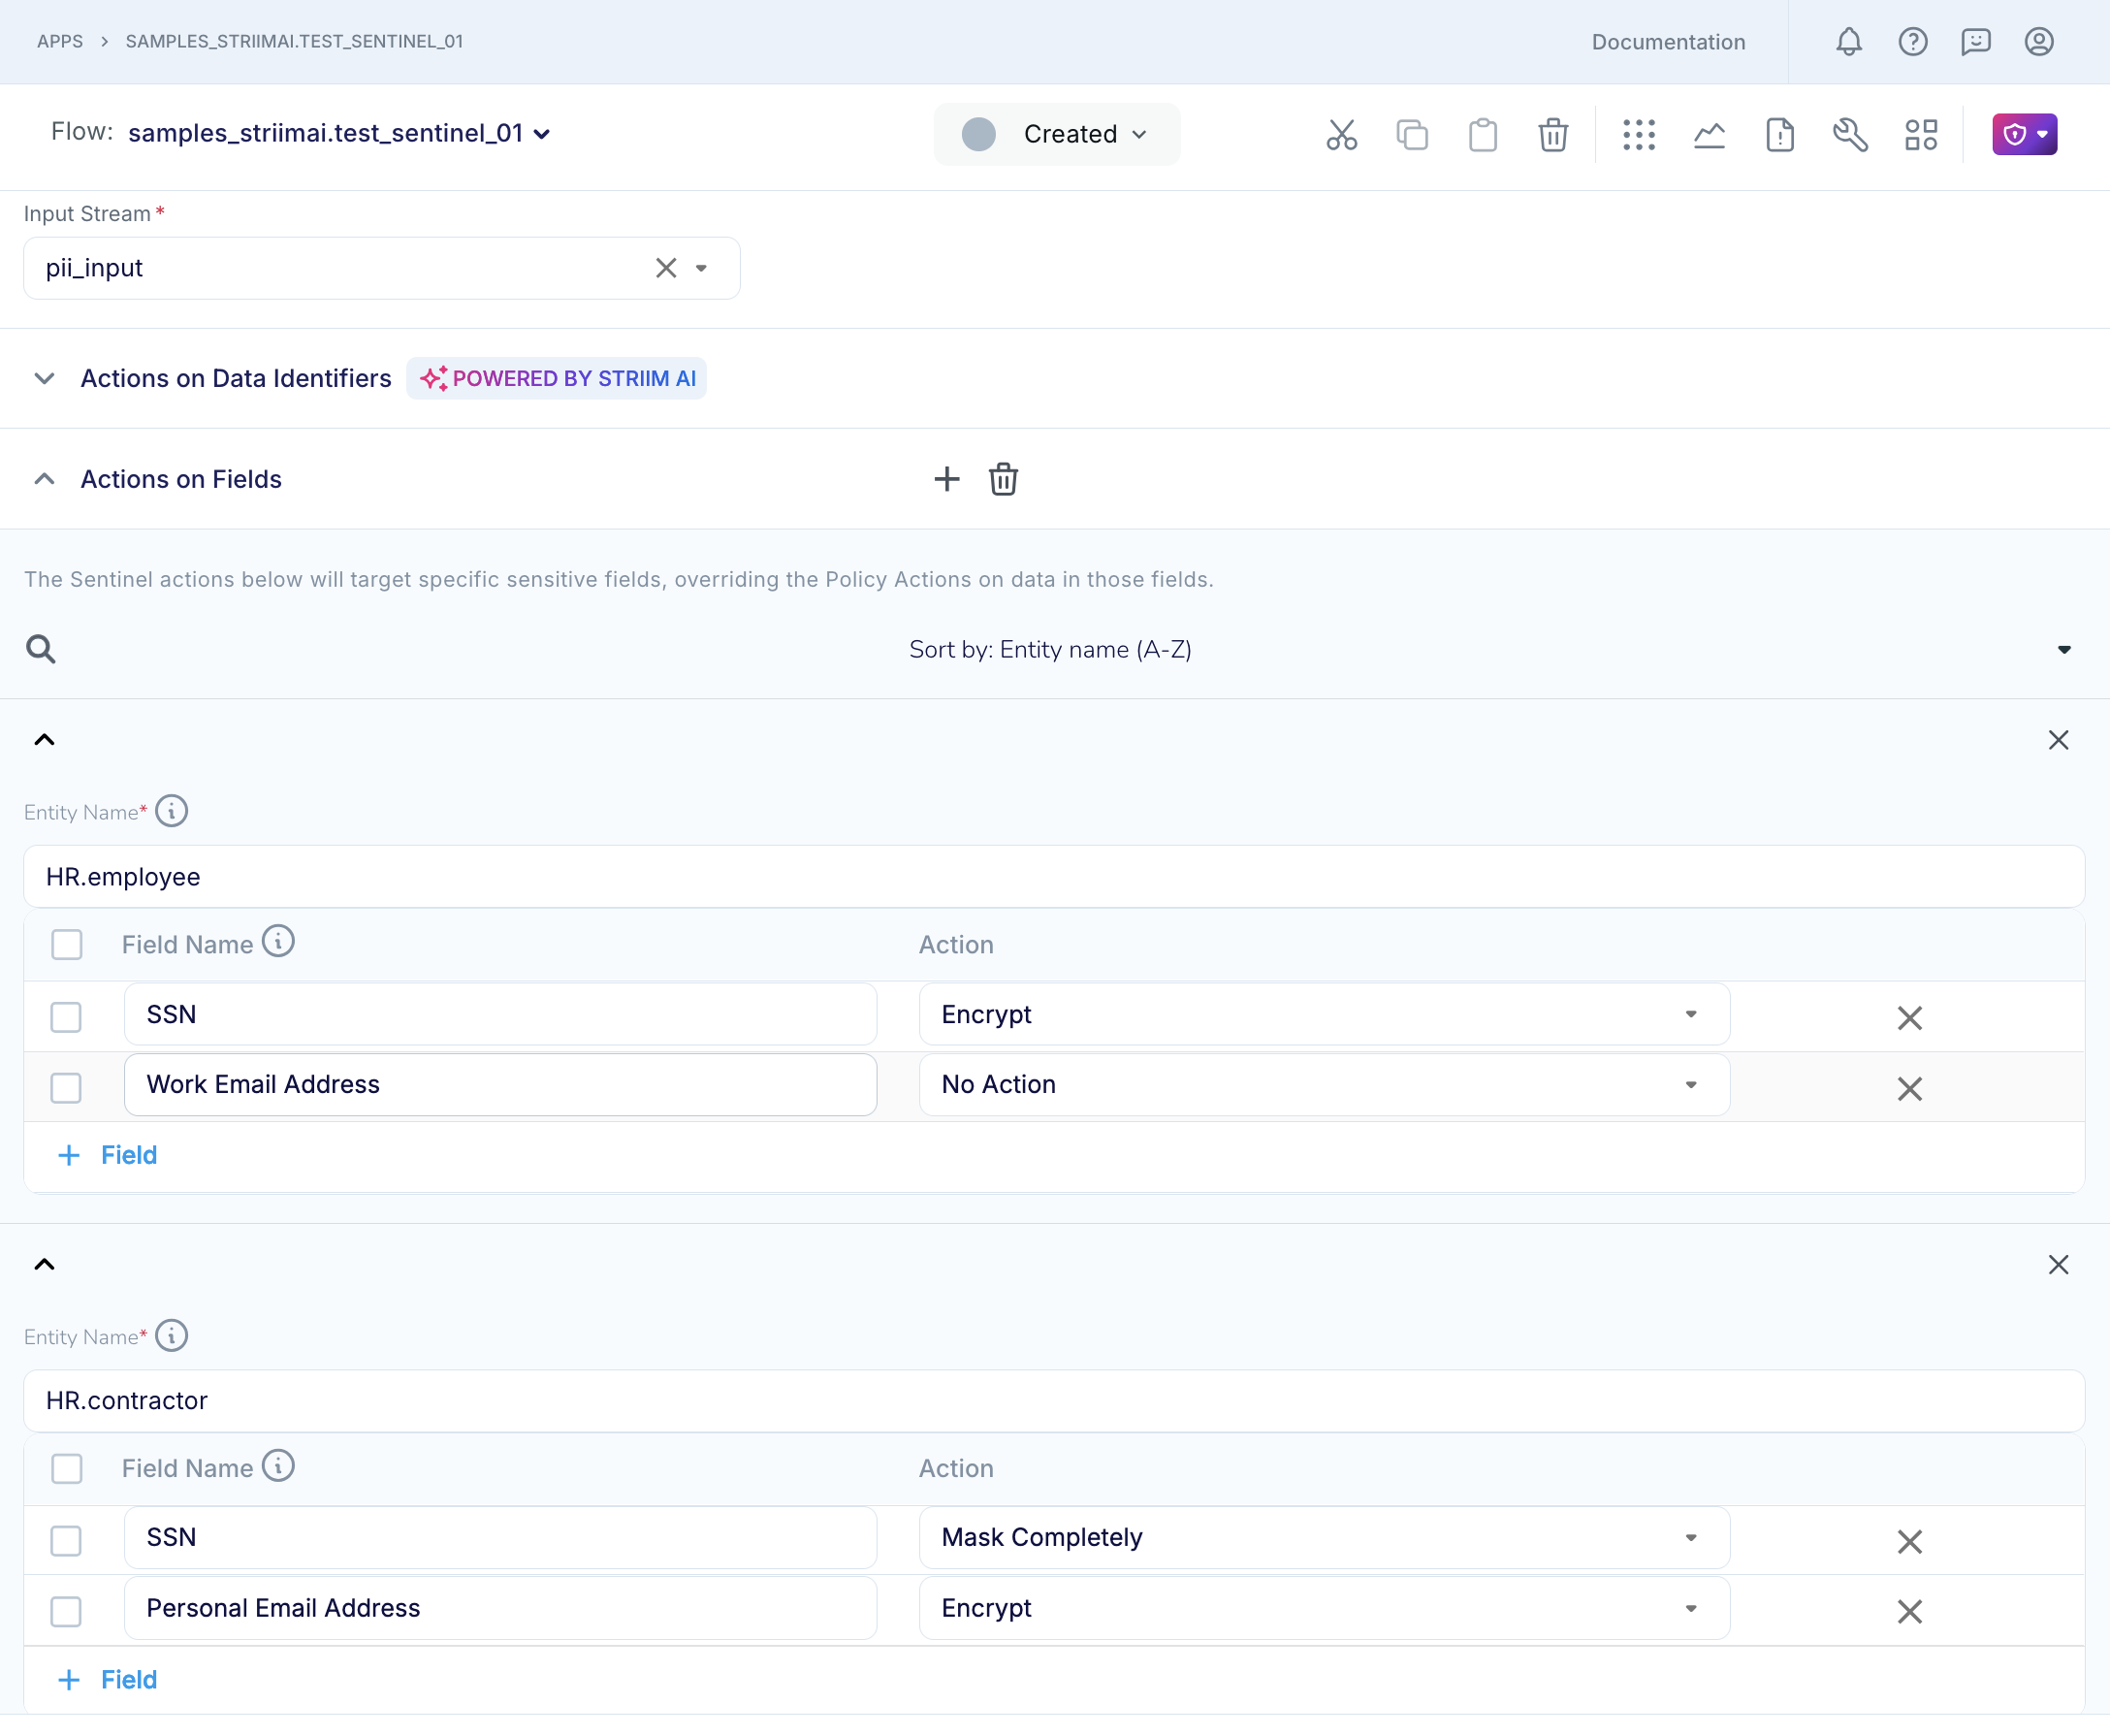The height and width of the screenshot is (1736, 2110).
Task: Click the notifications bell icon
Action: [1848, 42]
